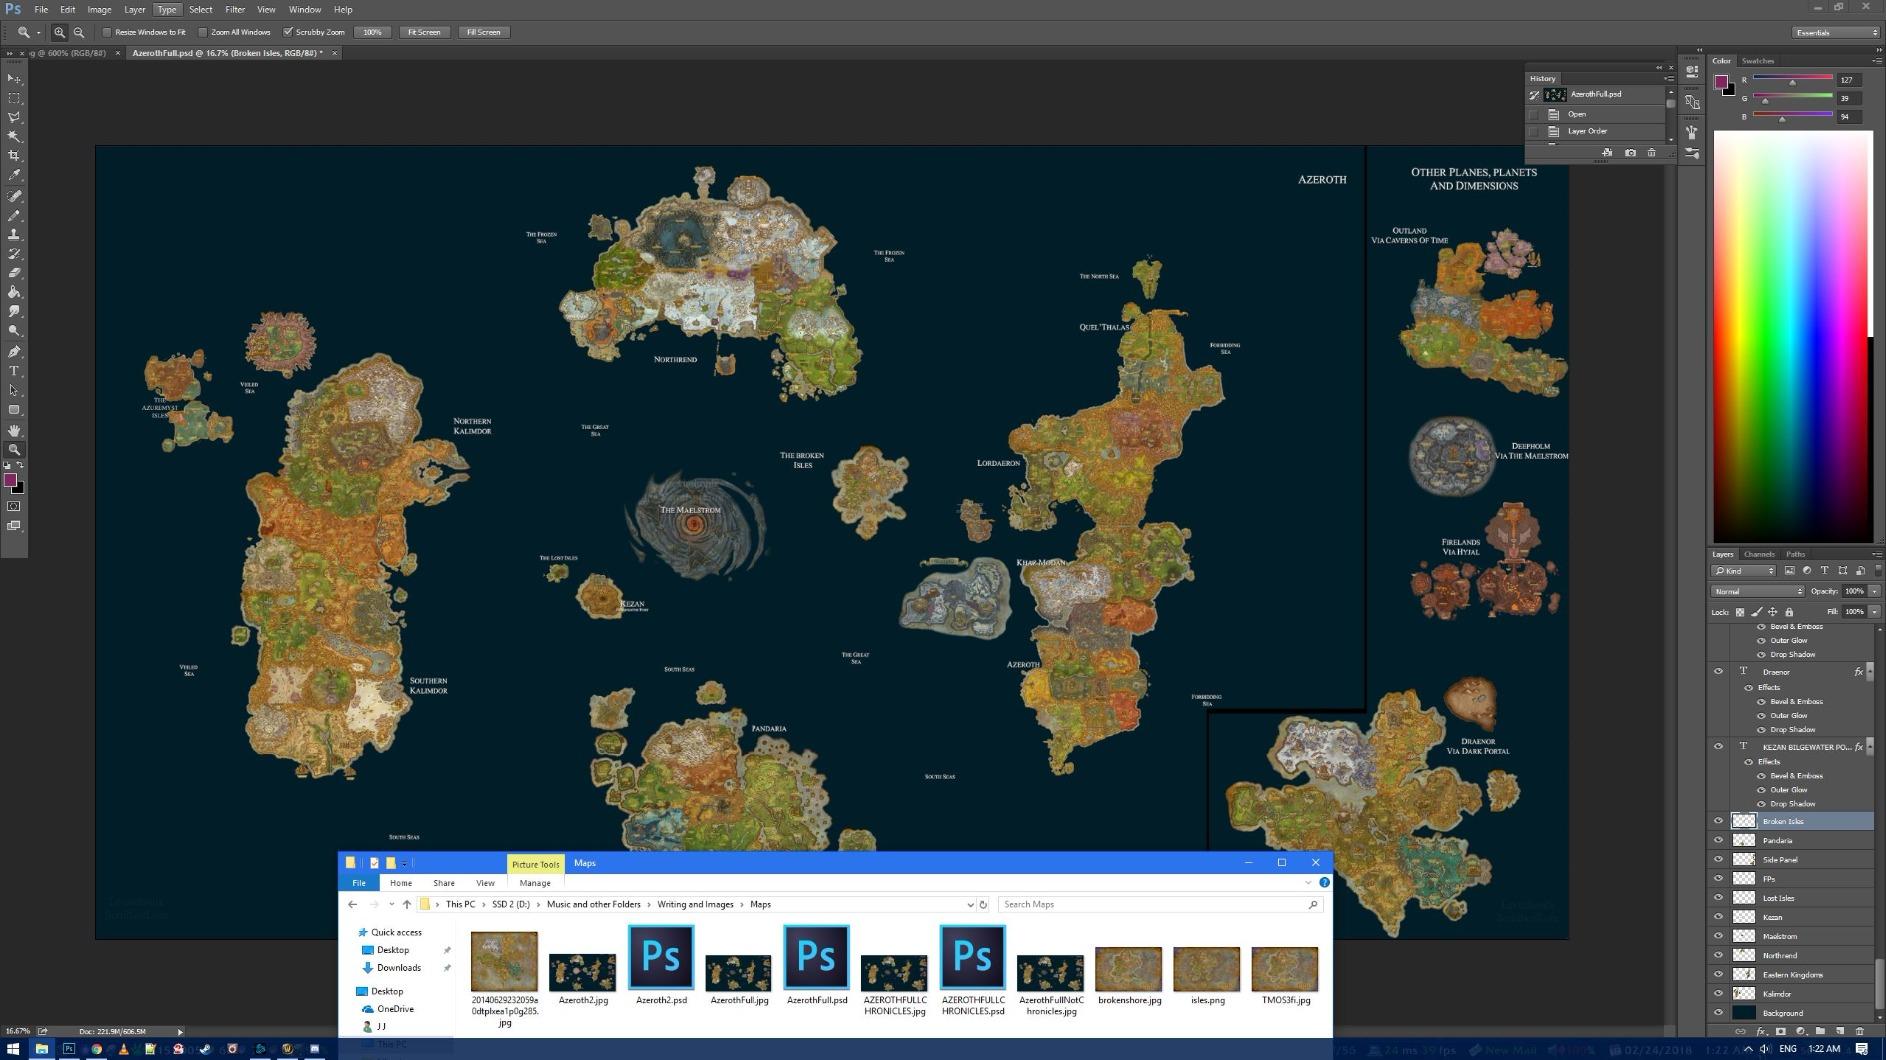Delete current state in History panel
Viewport: 1886px width, 1060px height.
[x=1651, y=153]
